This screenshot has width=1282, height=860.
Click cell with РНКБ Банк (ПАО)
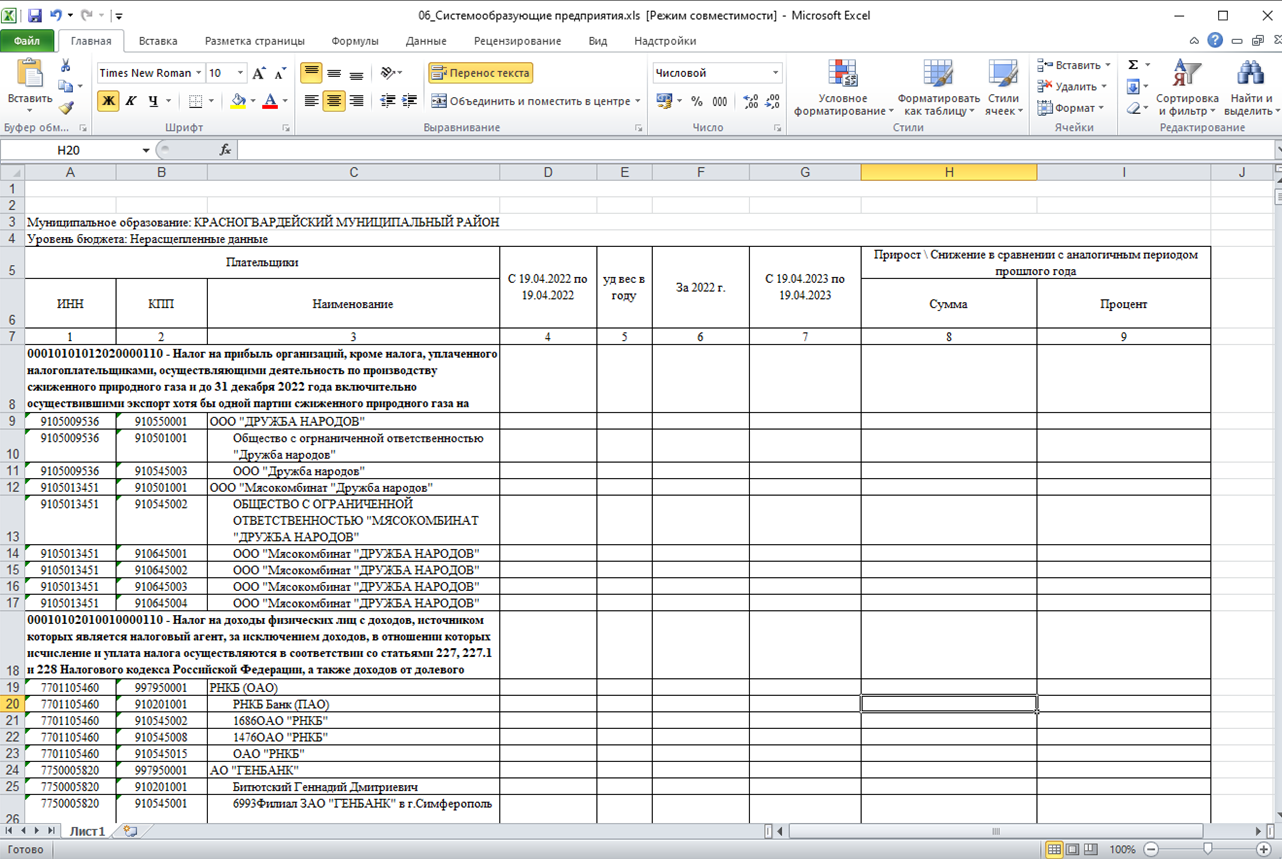[353, 704]
